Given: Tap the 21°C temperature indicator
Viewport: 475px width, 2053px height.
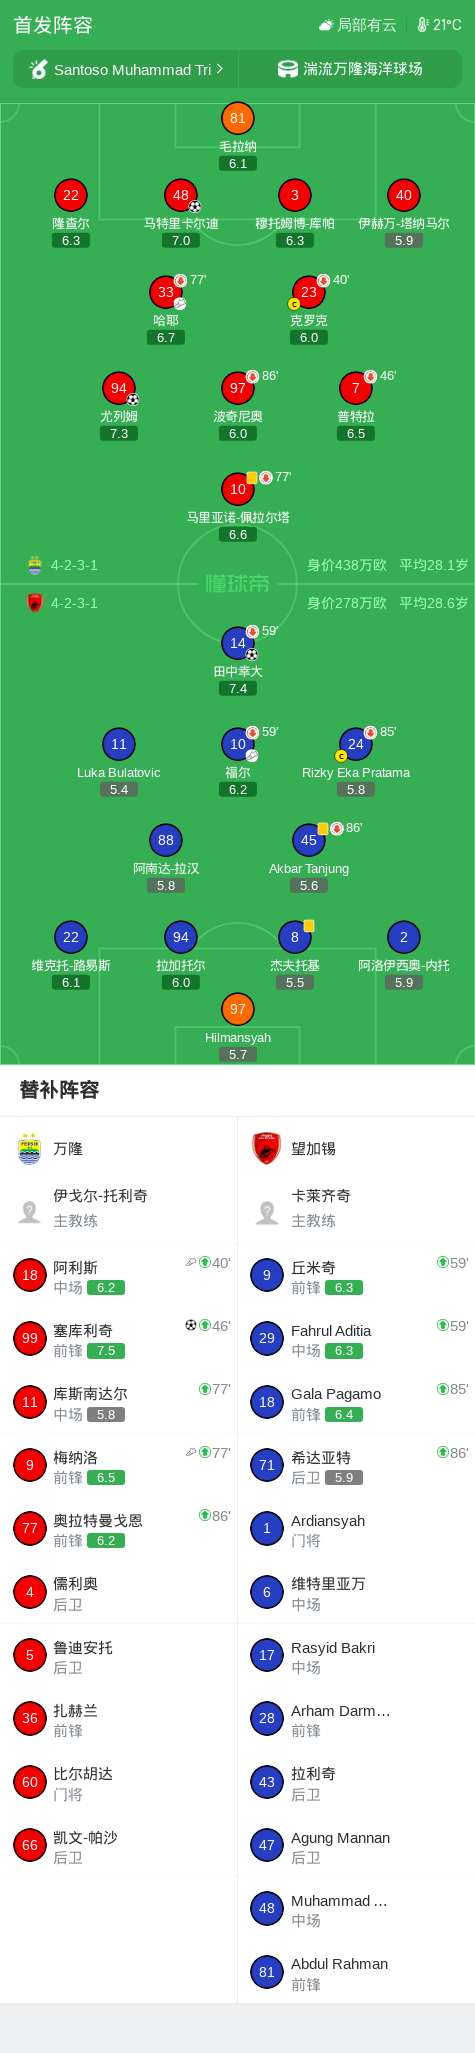Looking at the screenshot, I should tap(439, 25).
